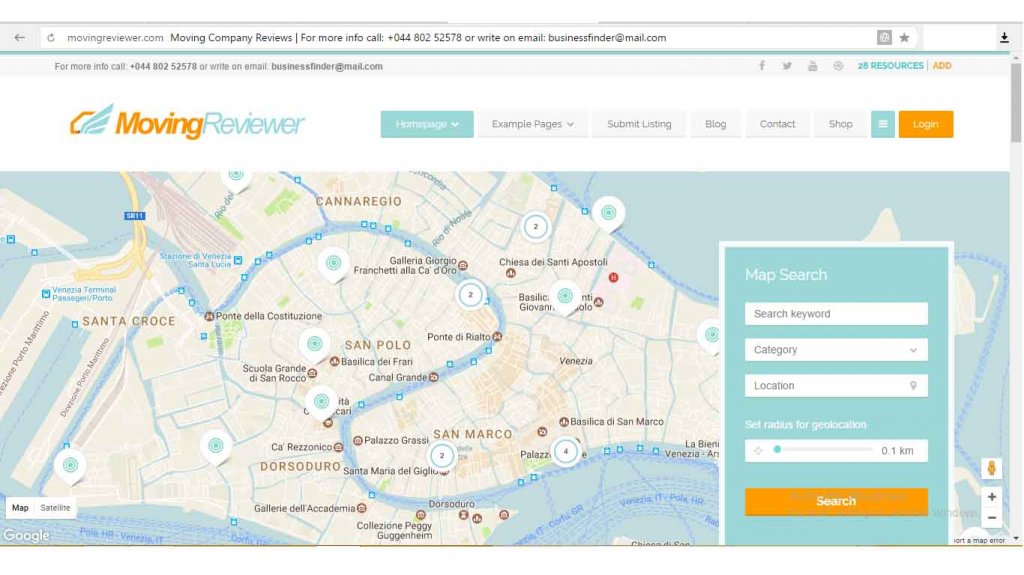
Task: Open the browser downloads arrow icon
Action: 1004,38
